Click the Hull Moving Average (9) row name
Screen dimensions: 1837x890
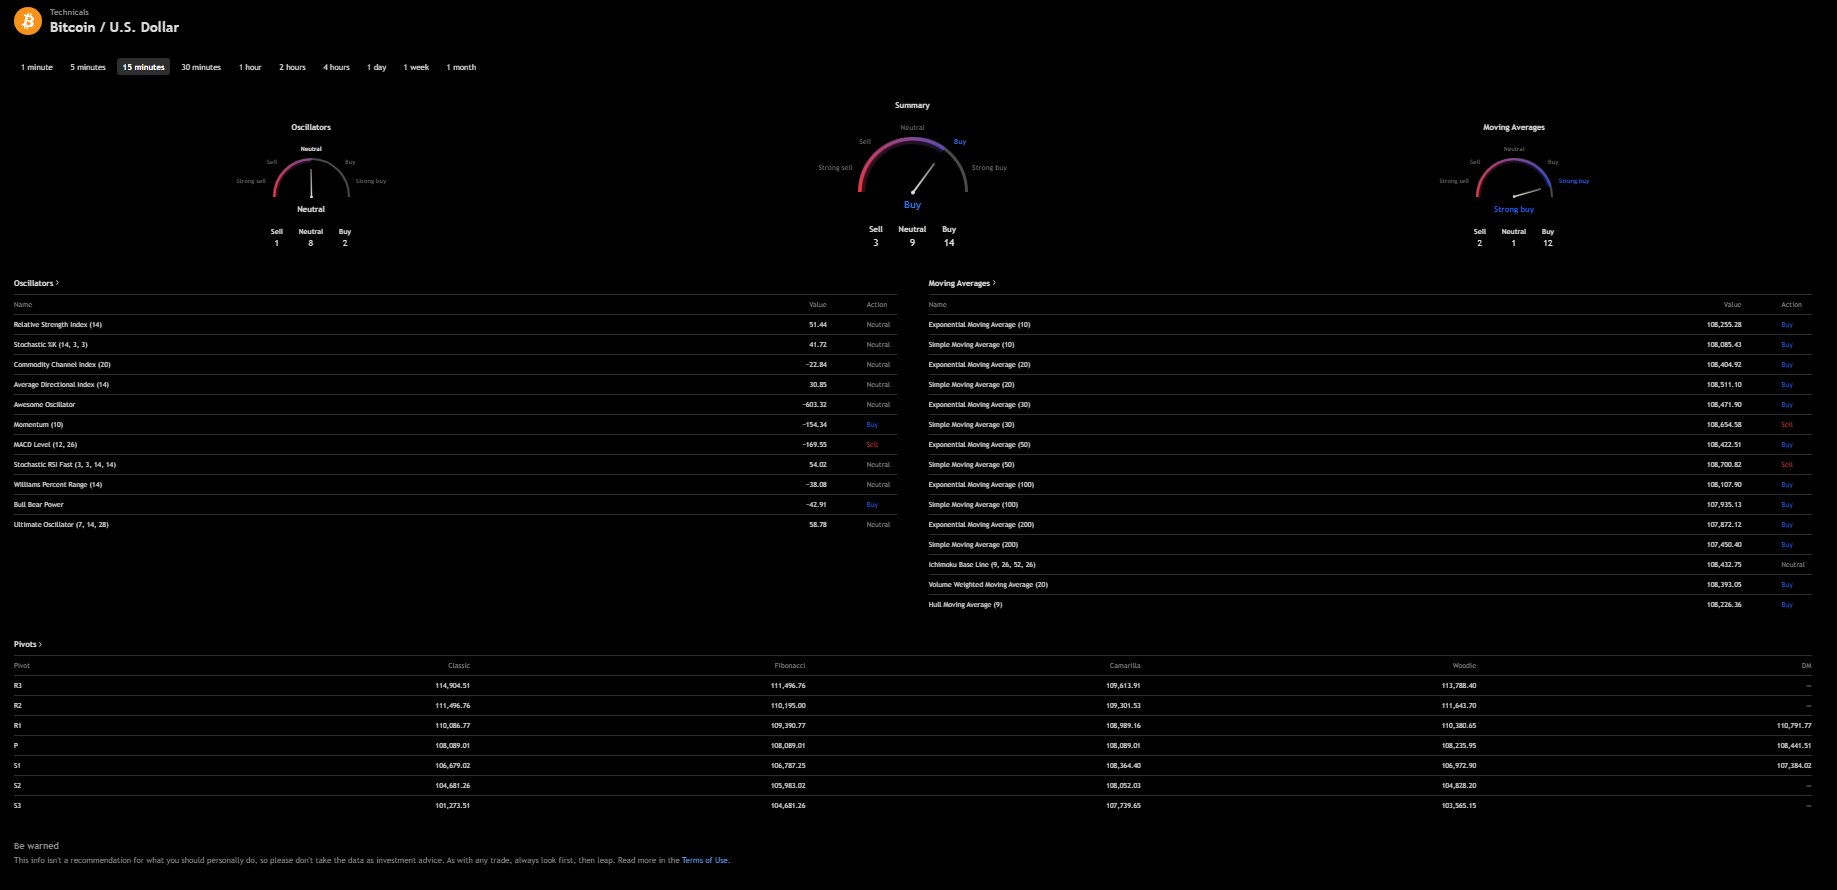pos(965,605)
